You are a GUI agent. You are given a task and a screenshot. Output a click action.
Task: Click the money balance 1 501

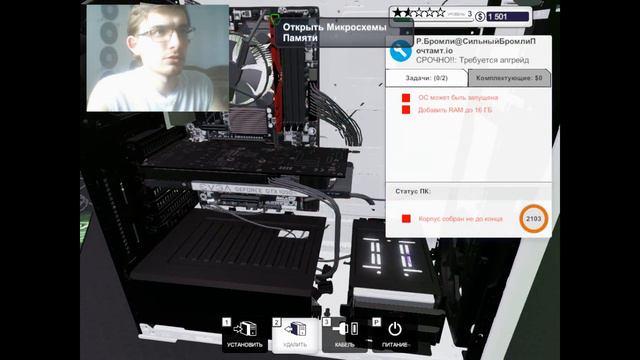[x=508, y=17]
